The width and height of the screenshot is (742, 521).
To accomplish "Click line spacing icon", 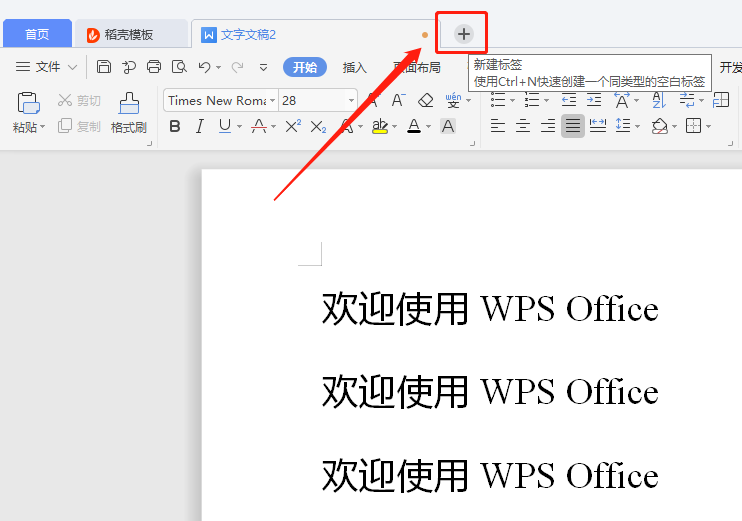I will pyautogui.click(x=623, y=126).
